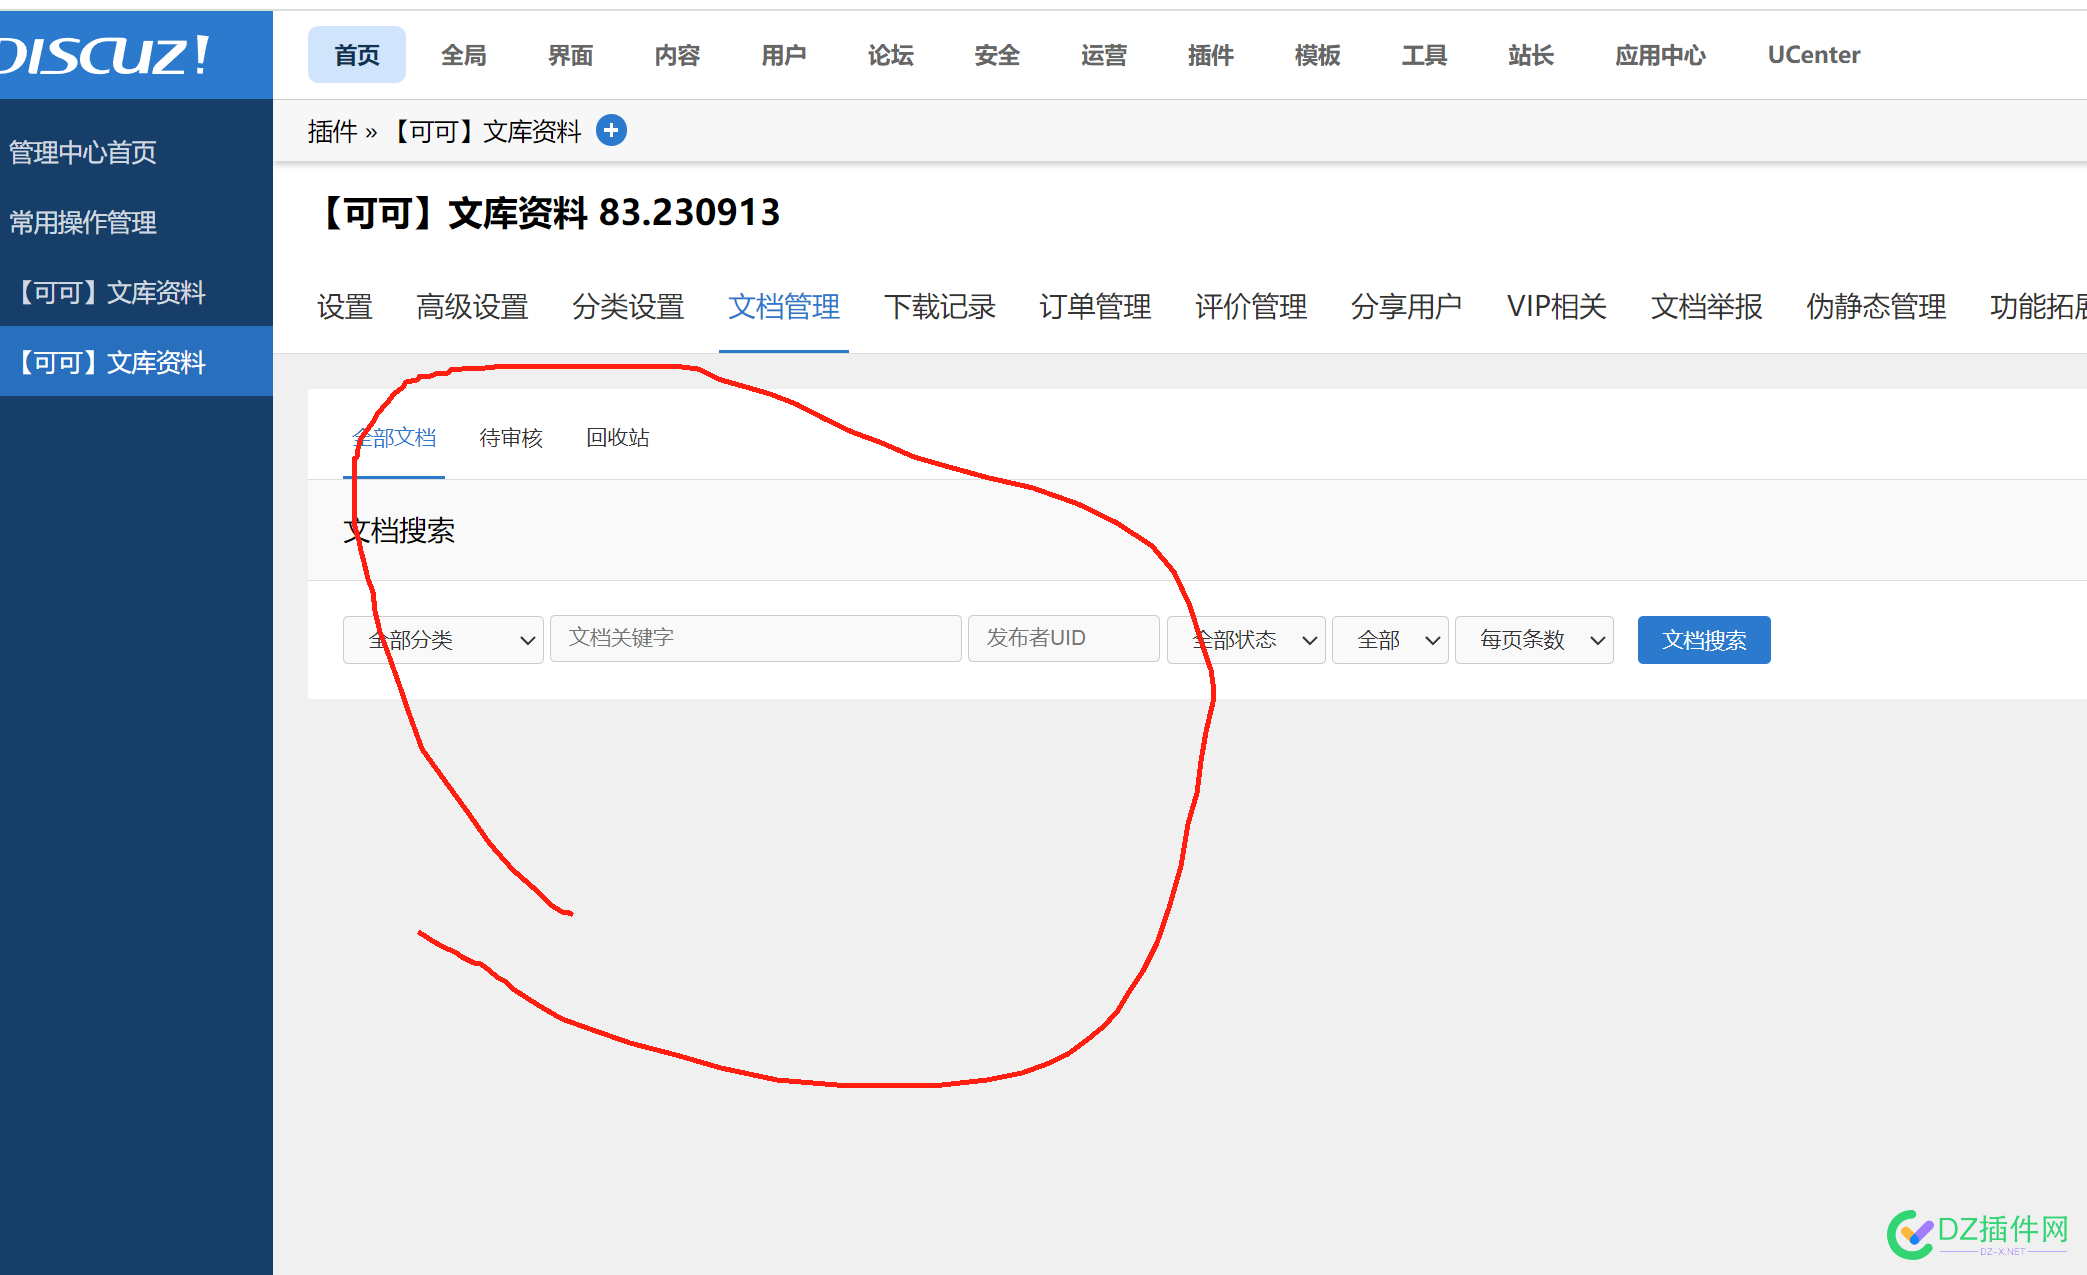Screen dimensions: 2087x1275
Task: Click the 发布者UID input box
Action: 1063,638
